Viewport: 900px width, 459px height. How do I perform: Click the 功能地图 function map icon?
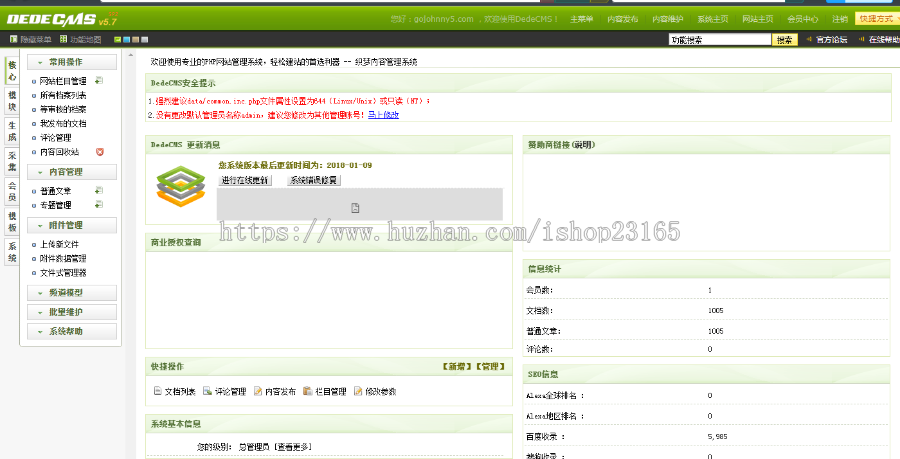(63, 40)
